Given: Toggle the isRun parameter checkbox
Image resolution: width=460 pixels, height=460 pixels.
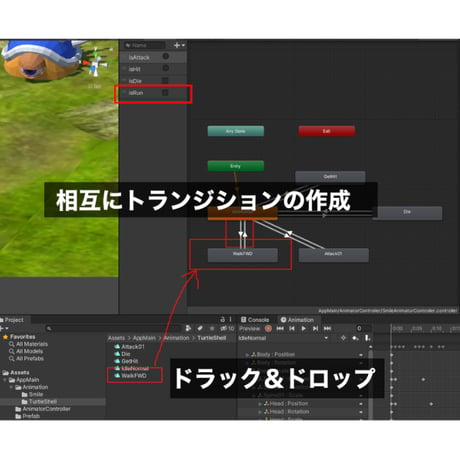Looking at the screenshot, I should point(165,92).
